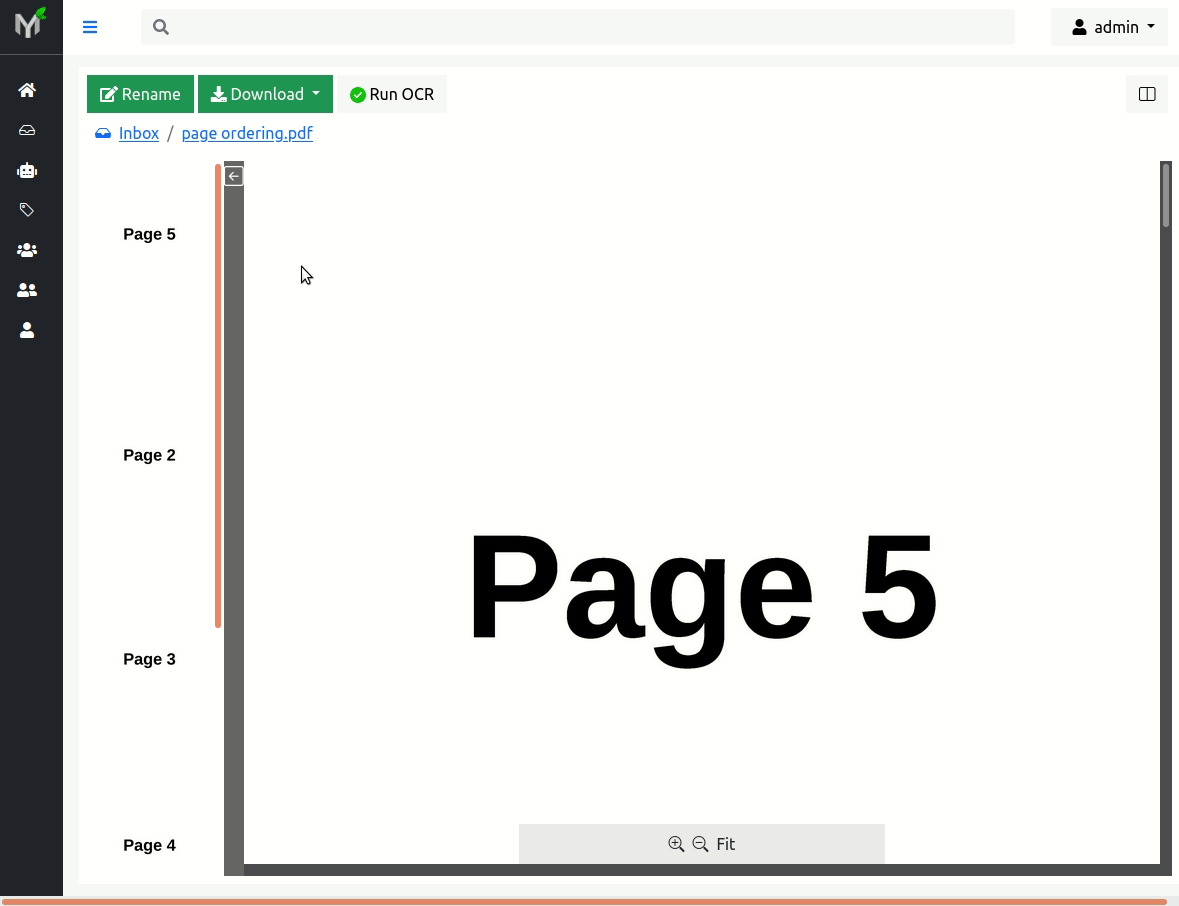Click inside the search bar
1179x906 pixels.
click(x=578, y=27)
